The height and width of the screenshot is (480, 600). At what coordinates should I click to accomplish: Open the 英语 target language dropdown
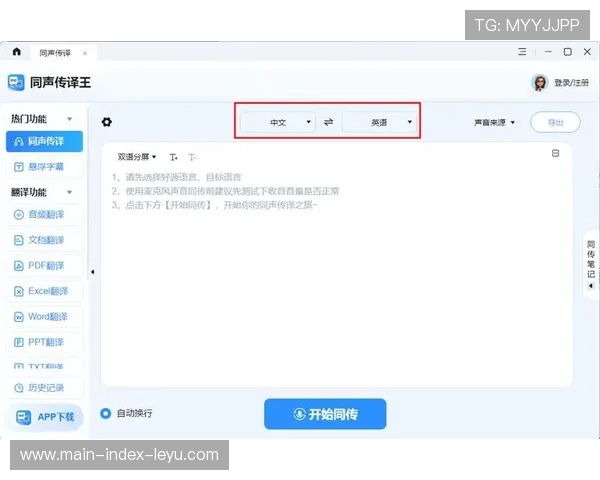coord(379,122)
